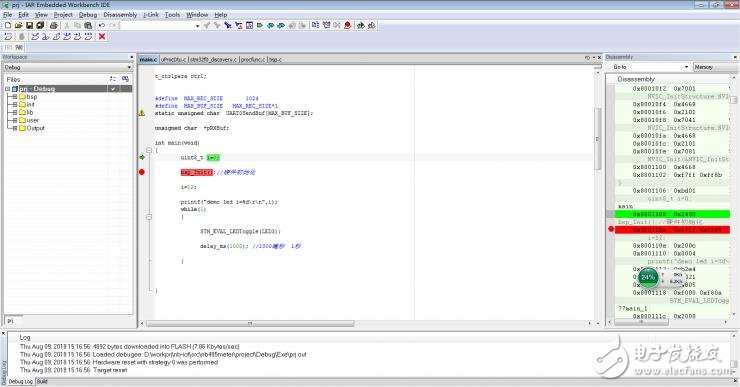The image size is (740, 387).
Task: Toggle the prj - Debug checkmark column
Action: coord(113,89)
